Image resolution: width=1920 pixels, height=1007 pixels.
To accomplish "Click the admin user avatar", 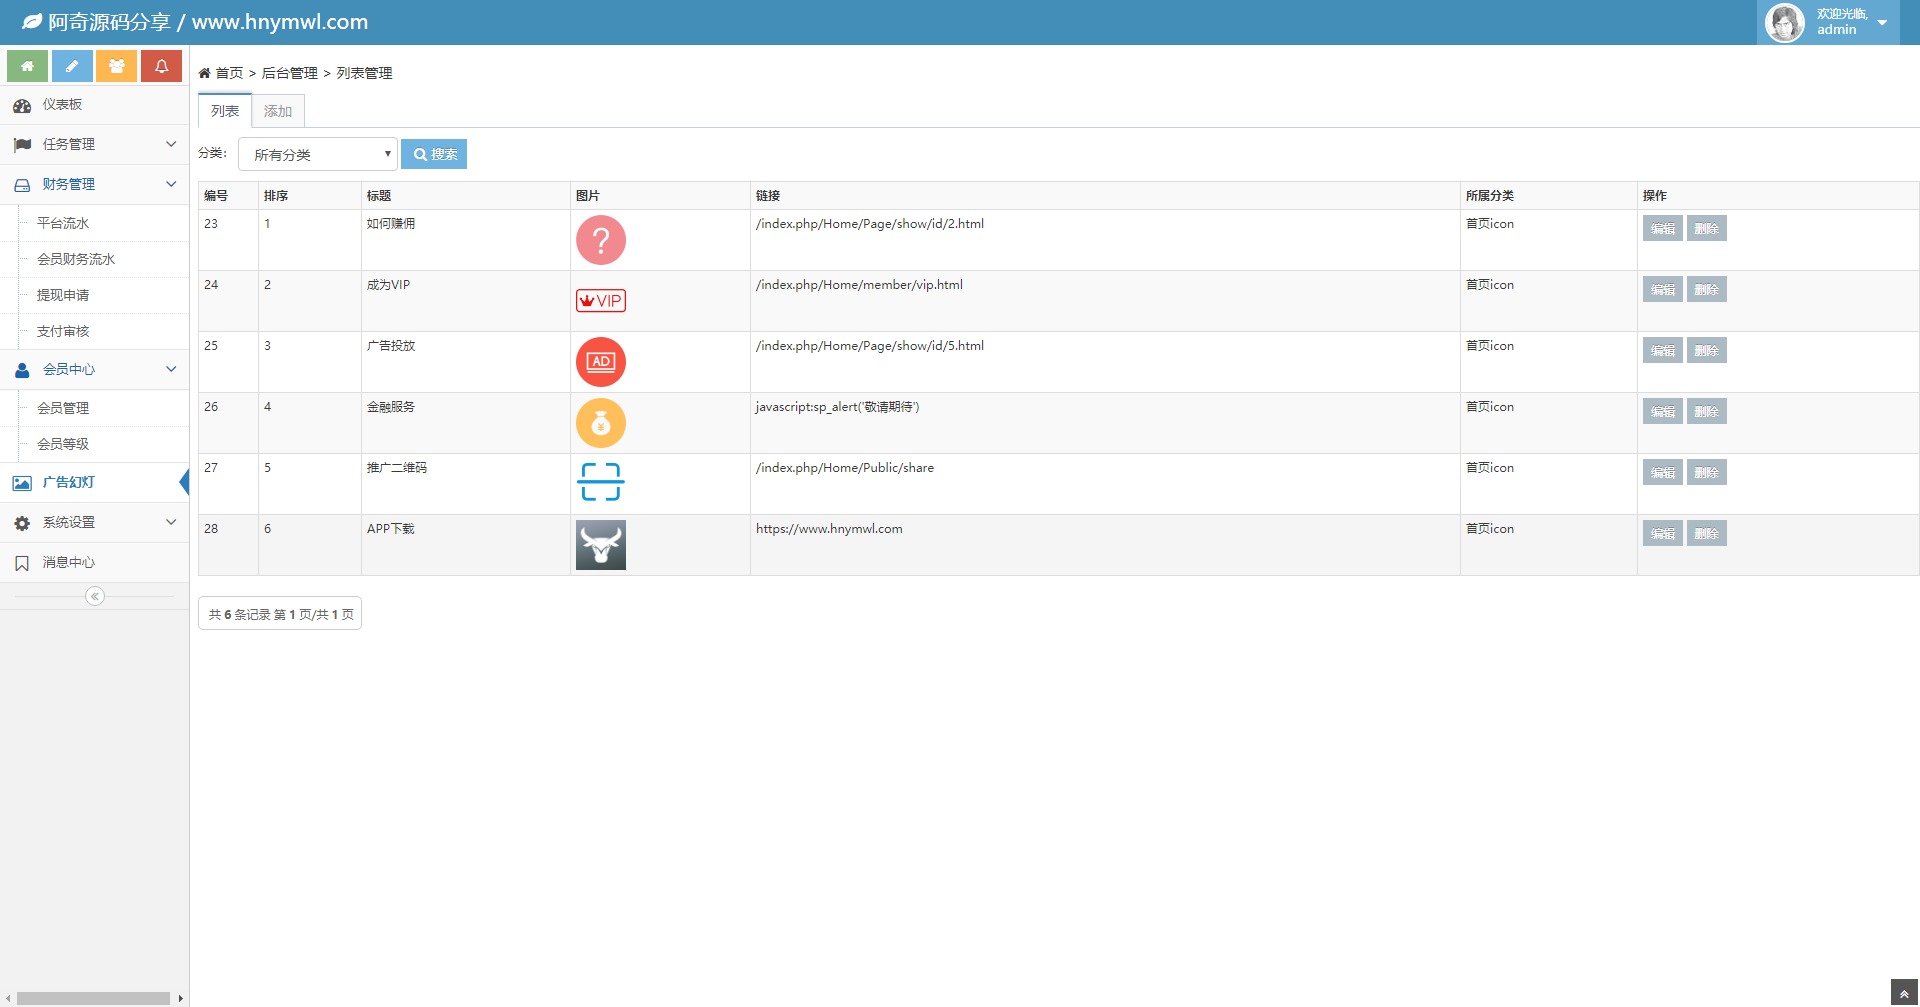I will pos(1784,22).
